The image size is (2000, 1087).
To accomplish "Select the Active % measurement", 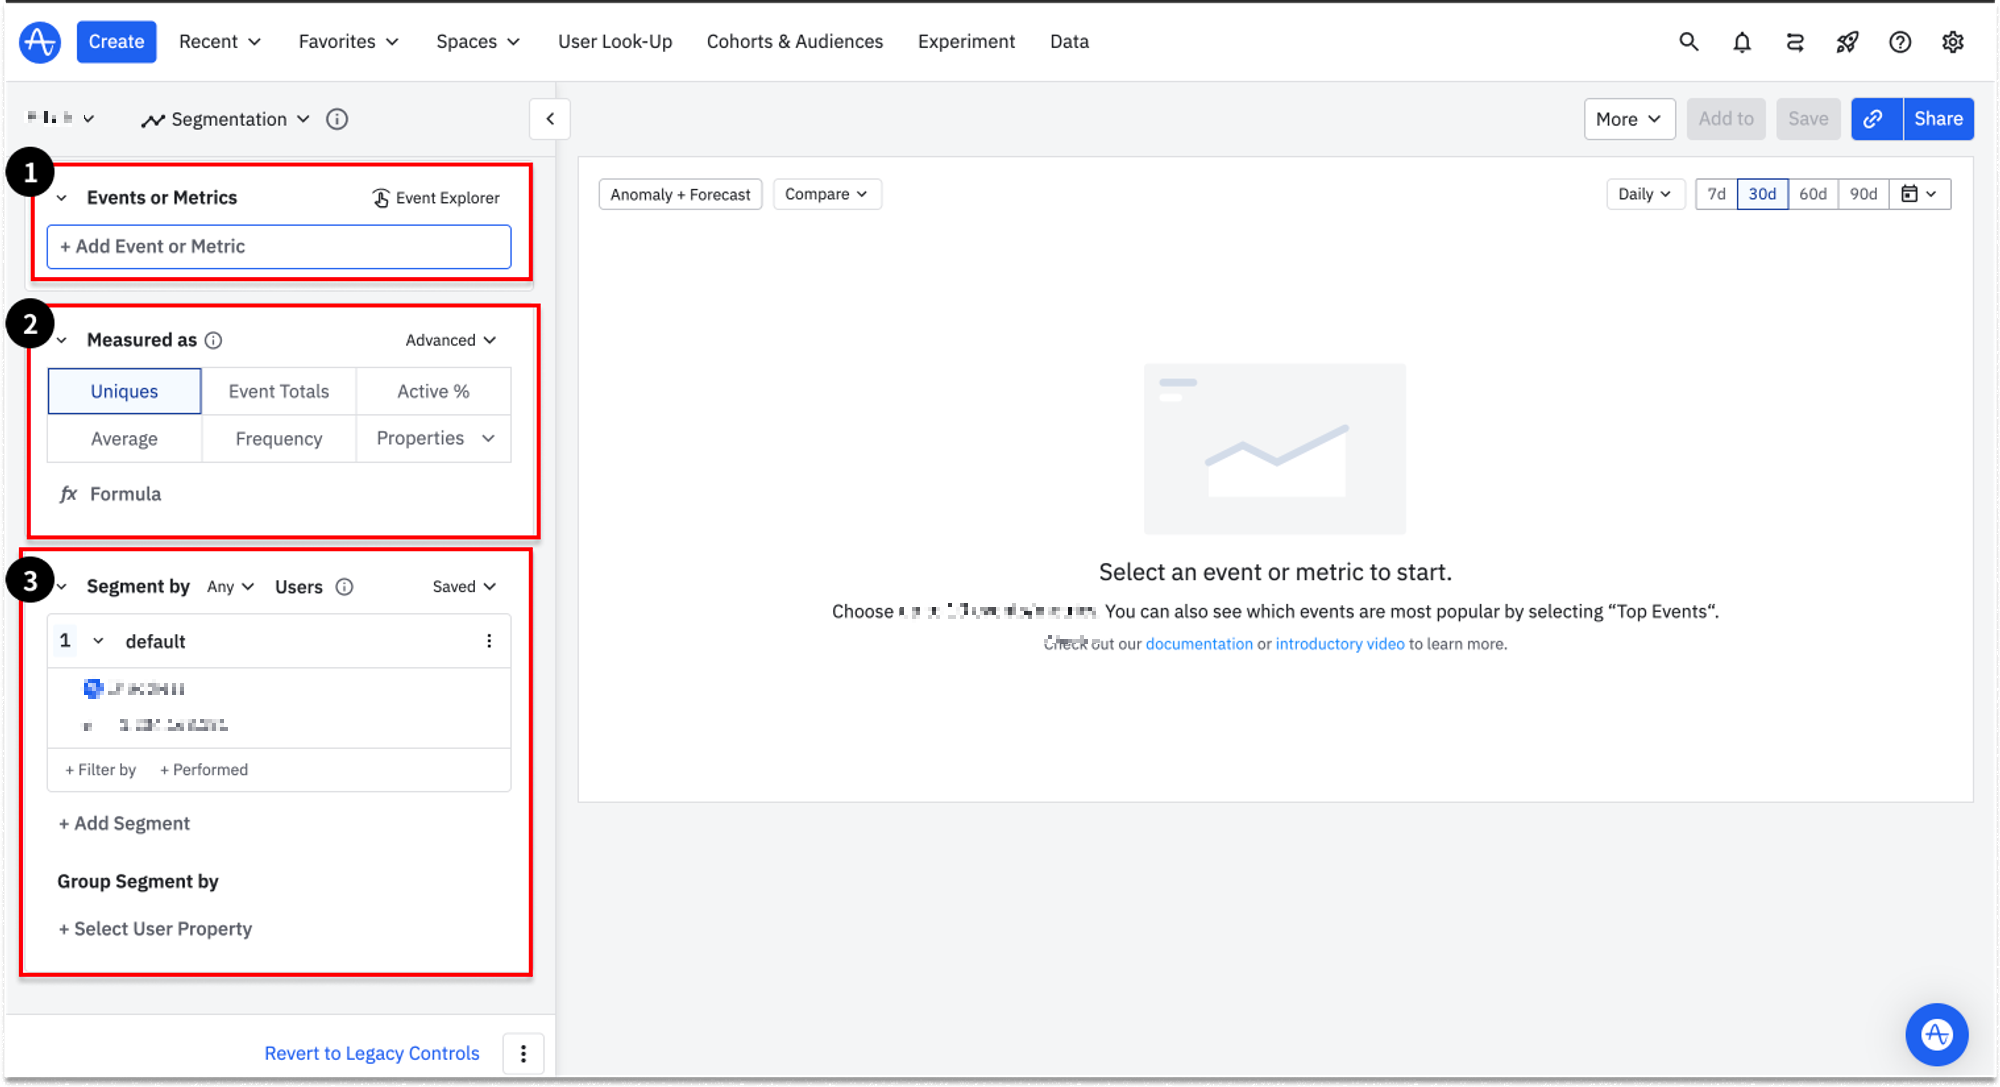I will tap(433, 391).
